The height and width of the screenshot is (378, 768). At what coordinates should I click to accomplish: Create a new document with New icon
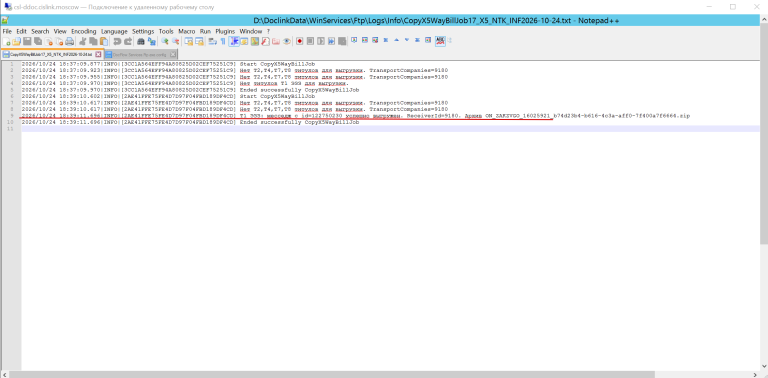point(6,41)
